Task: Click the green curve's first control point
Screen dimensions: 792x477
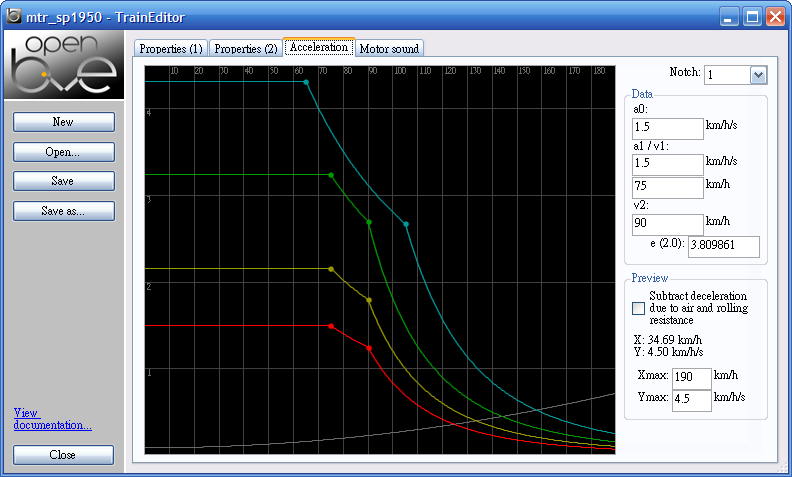Action: [x=331, y=175]
